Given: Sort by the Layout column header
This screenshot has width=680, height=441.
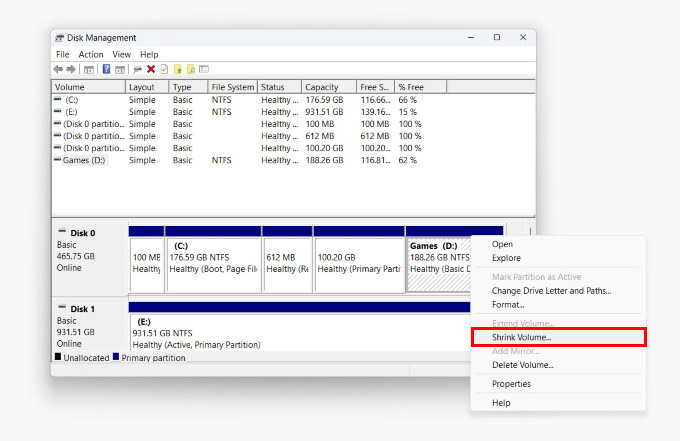Looking at the screenshot, I should [147, 87].
